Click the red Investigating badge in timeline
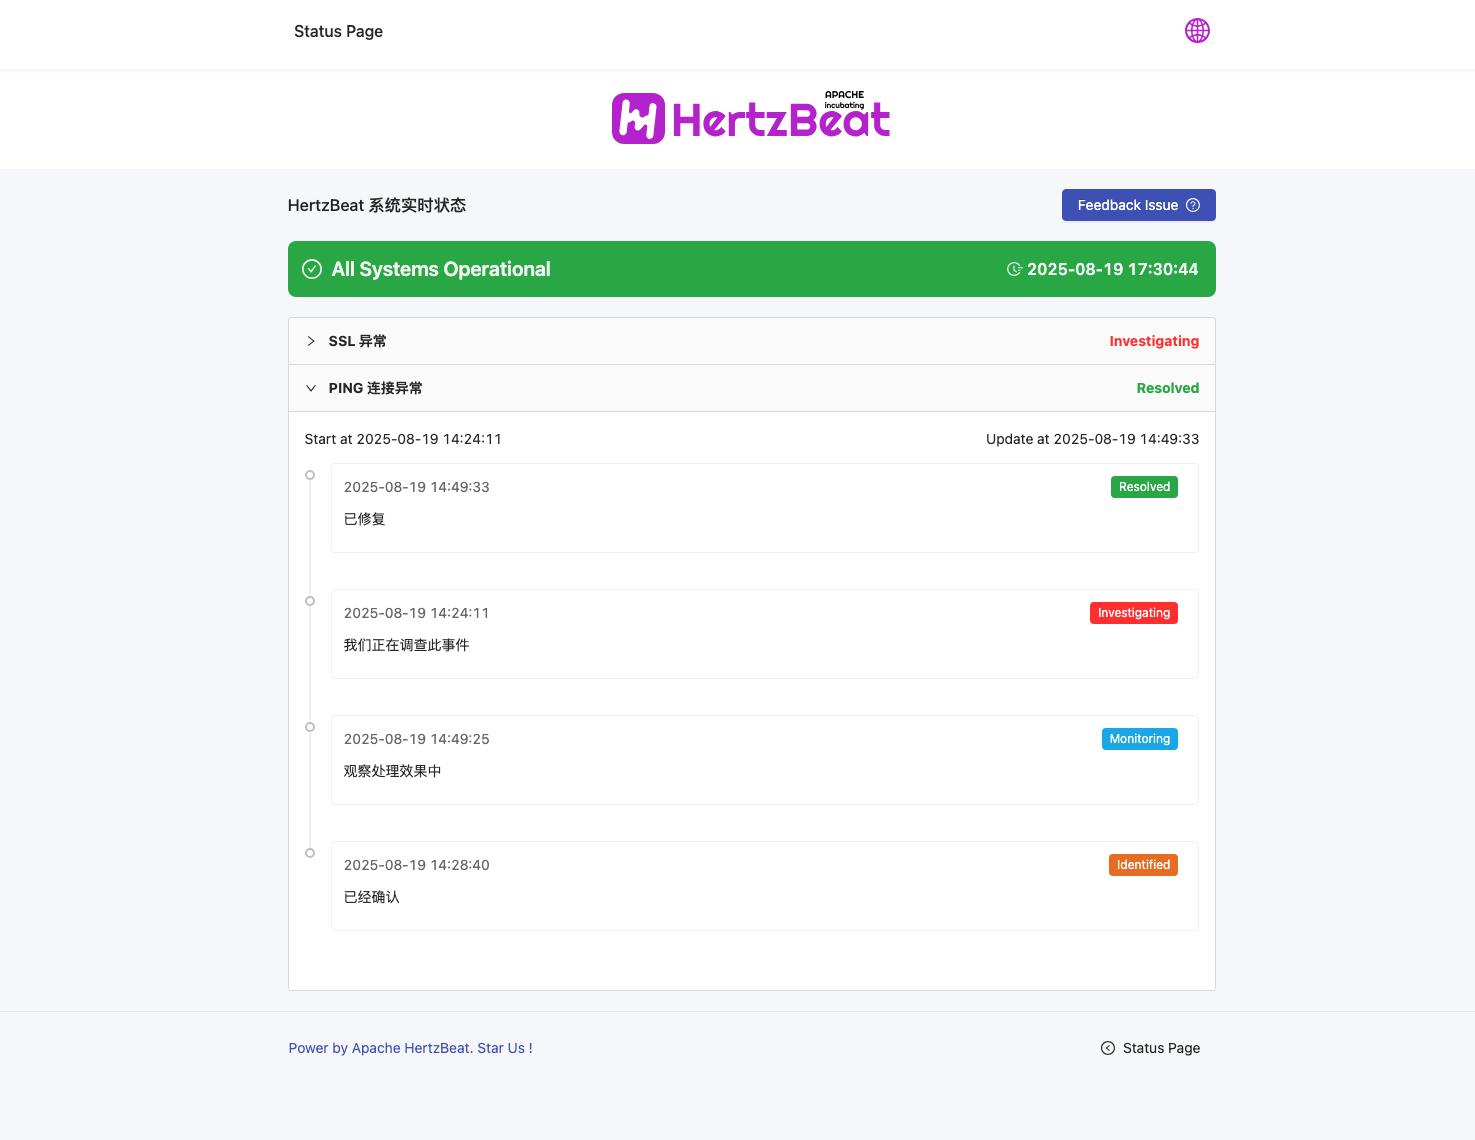The image size is (1475, 1140). 1133,613
